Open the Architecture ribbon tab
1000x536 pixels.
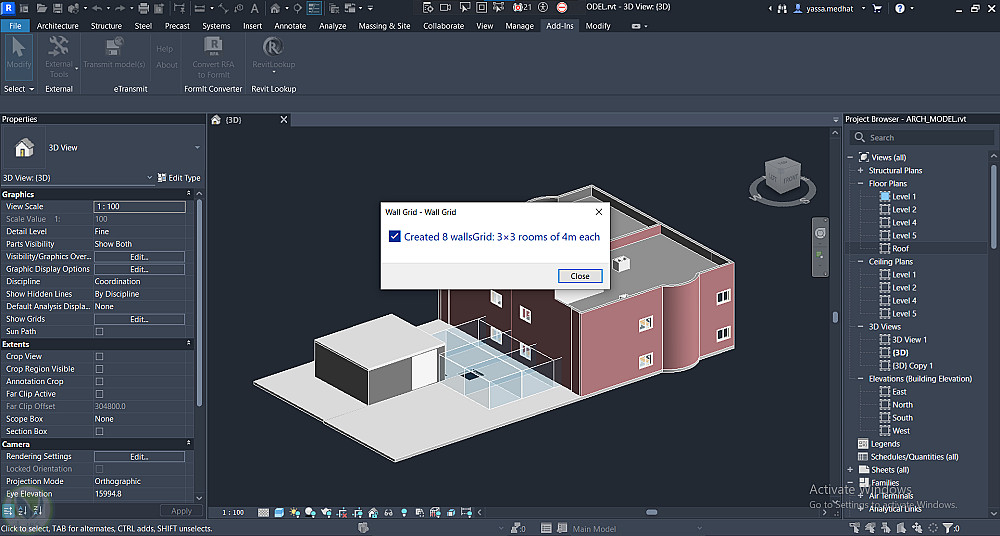tap(58, 26)
